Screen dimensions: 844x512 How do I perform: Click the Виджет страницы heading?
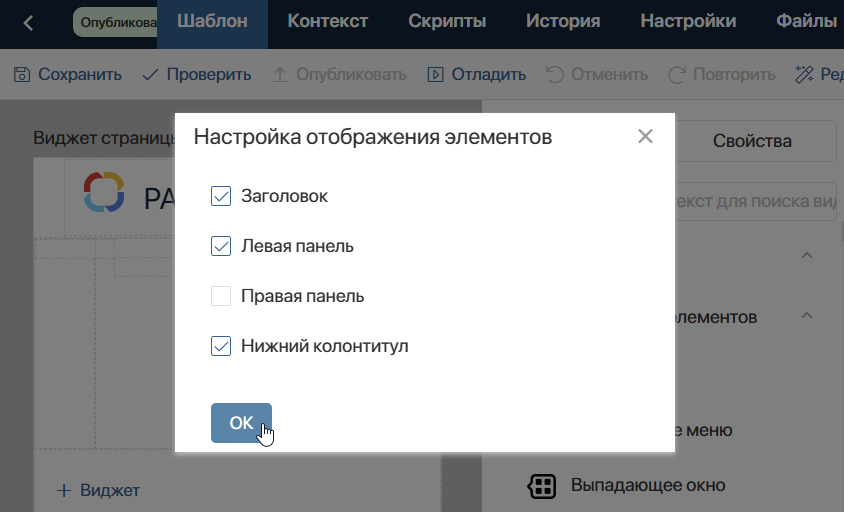pyautogui.click(x=104, y=138)
